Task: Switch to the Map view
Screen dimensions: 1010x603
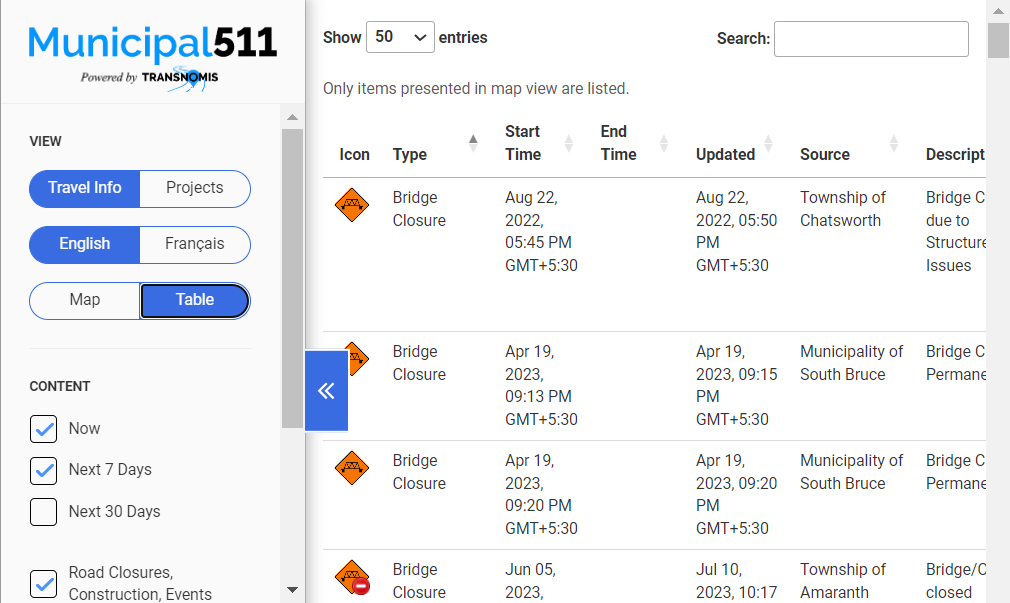Action: pos(84,300)
